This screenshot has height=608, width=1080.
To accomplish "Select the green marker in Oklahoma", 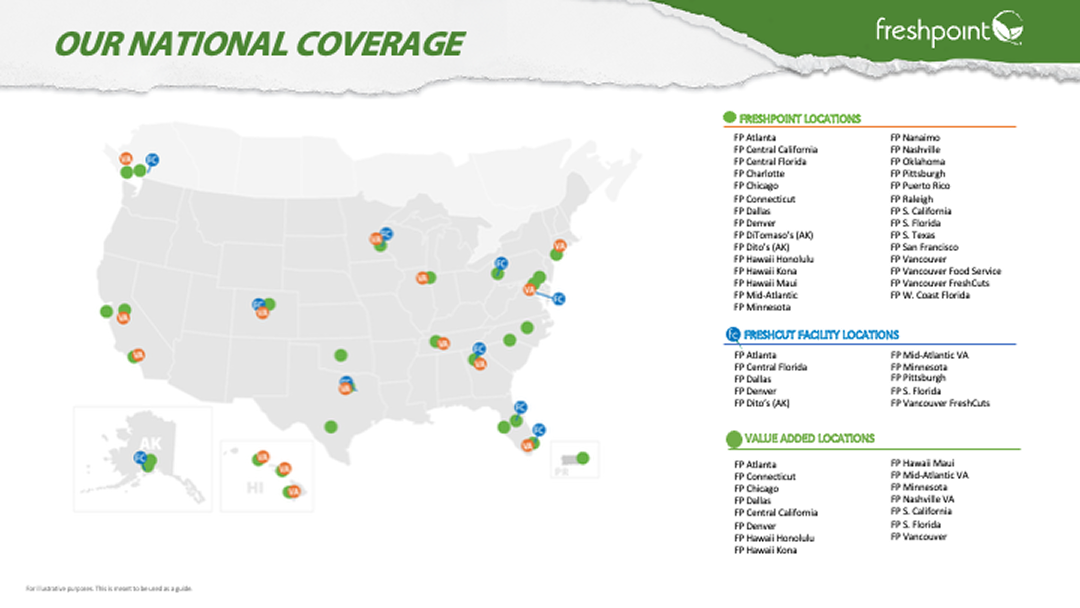I will (341, 355).
